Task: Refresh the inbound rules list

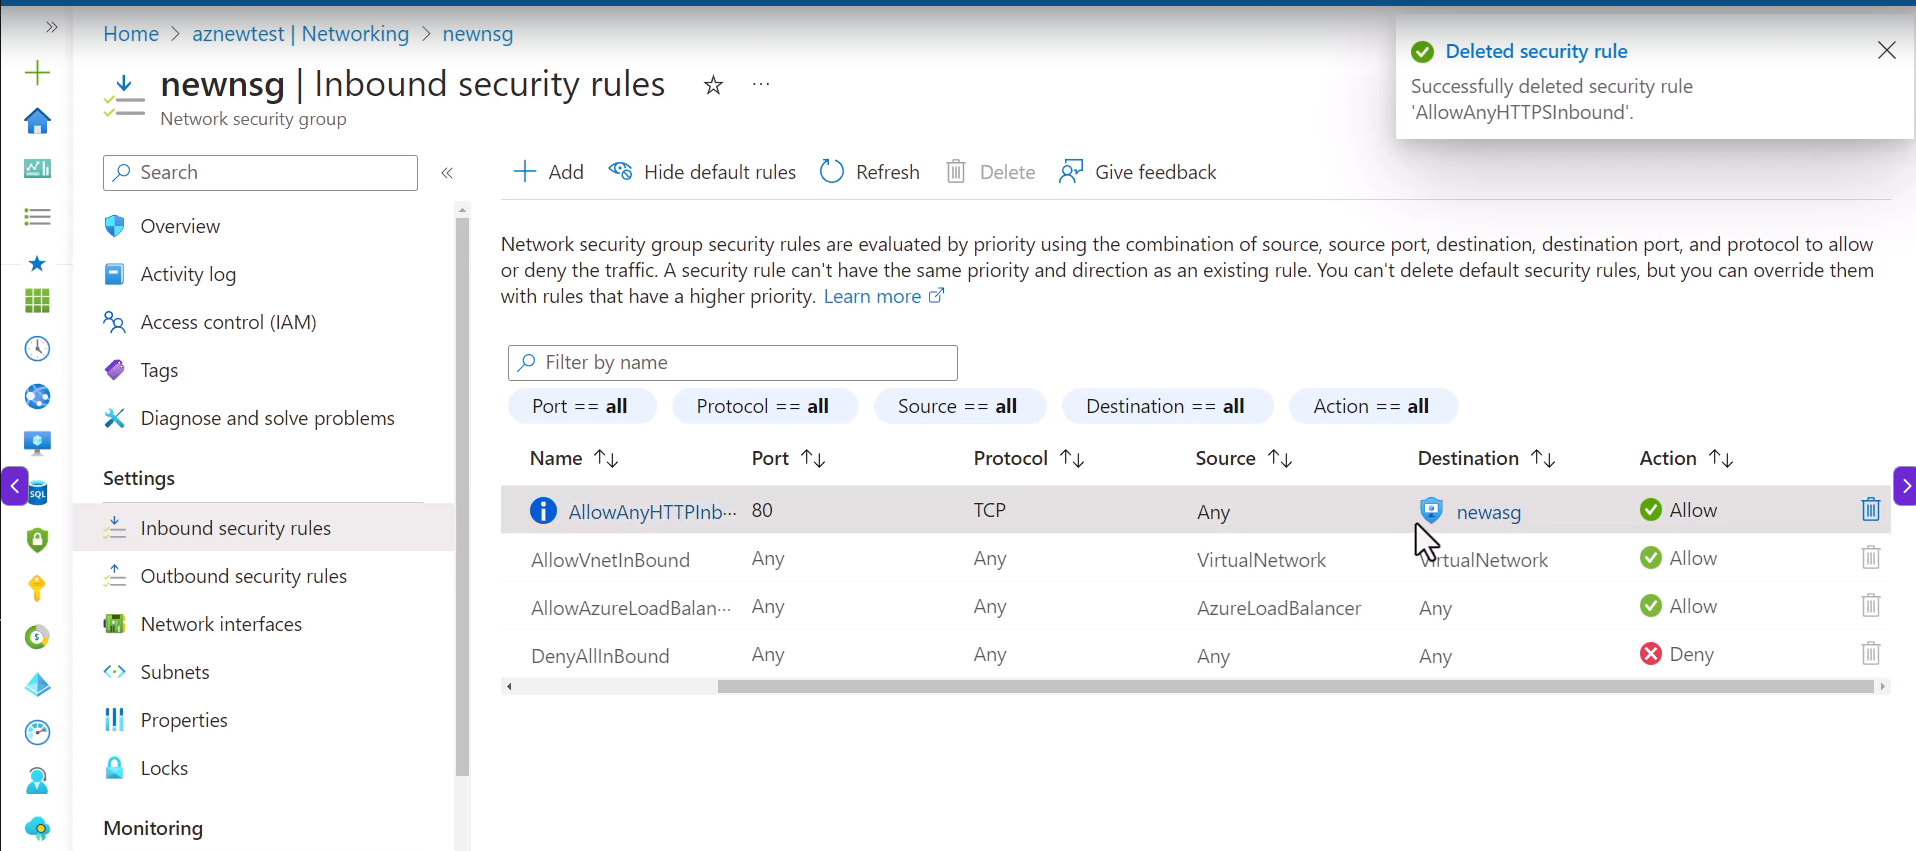Action: pyautogui.click(x=869, y=172)
